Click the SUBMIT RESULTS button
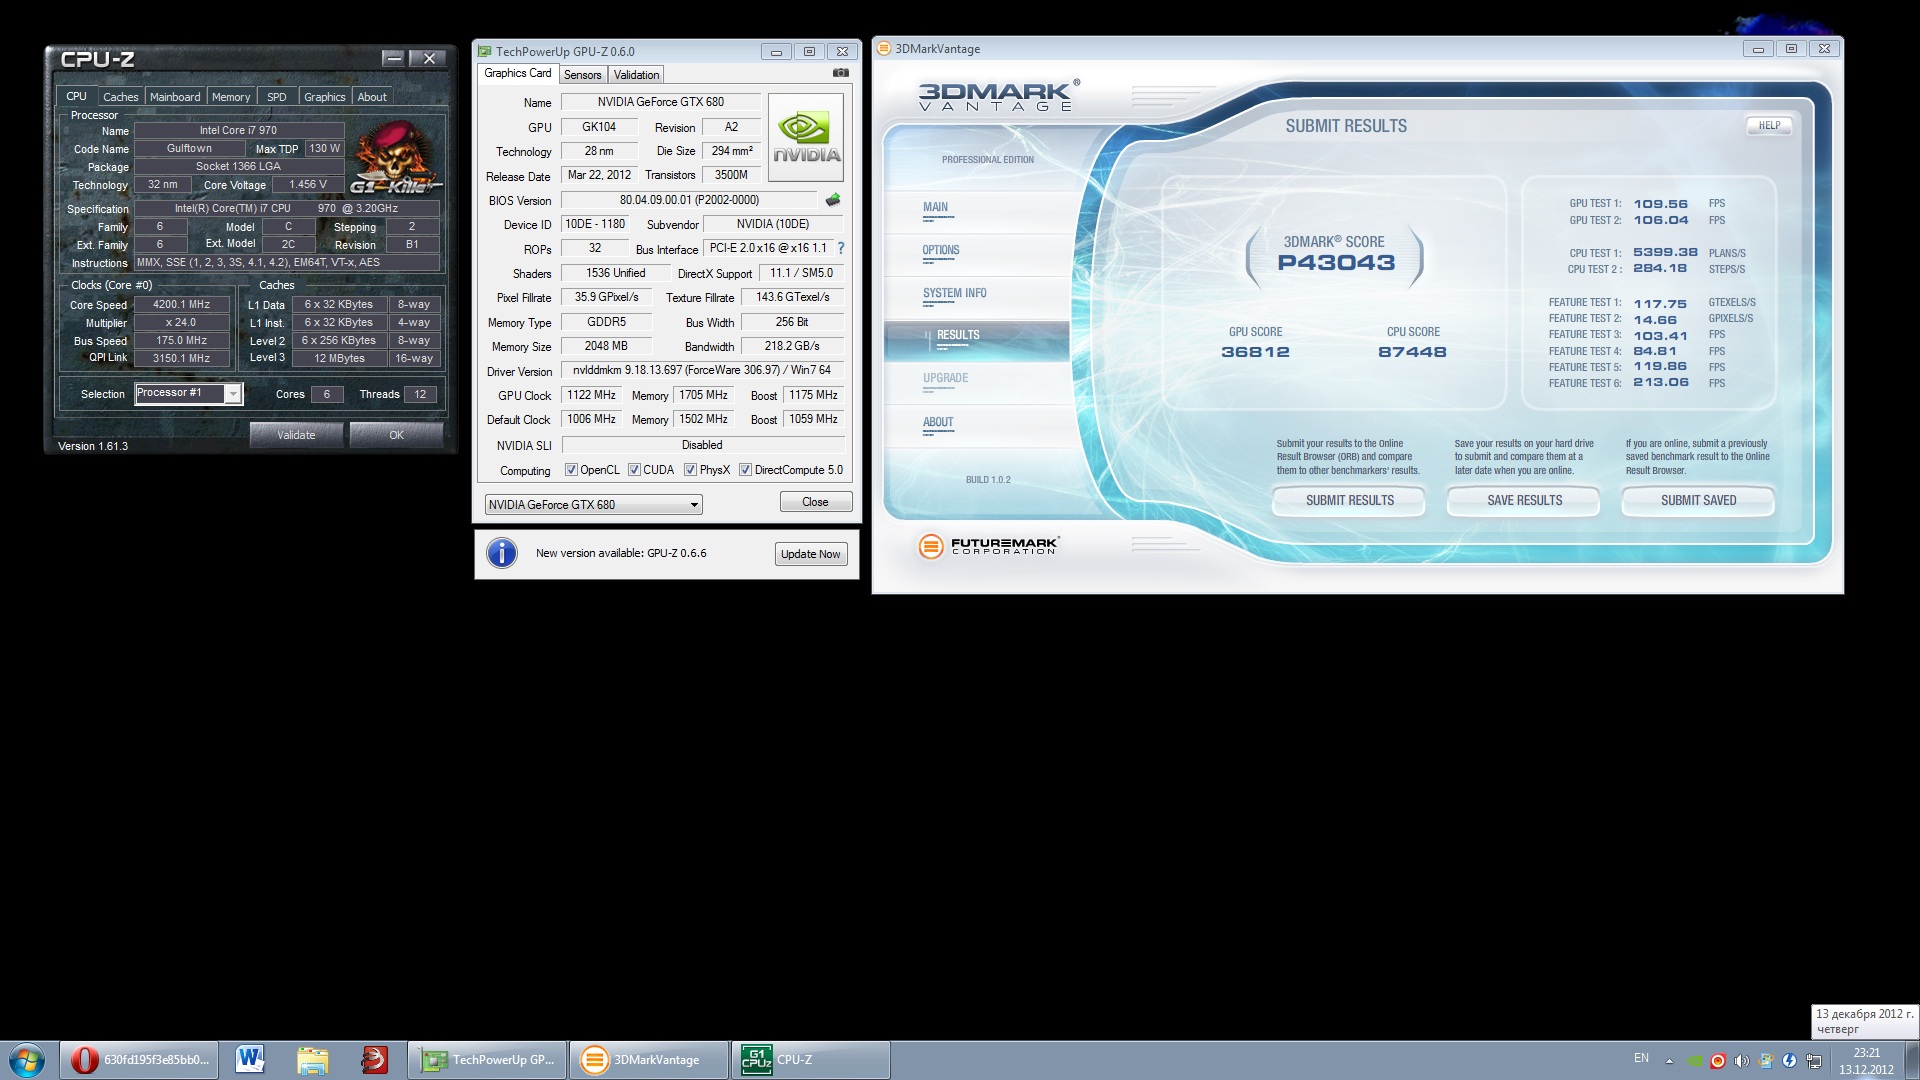This screenshot has height=1080, width=1920. tap(1349, 501)
